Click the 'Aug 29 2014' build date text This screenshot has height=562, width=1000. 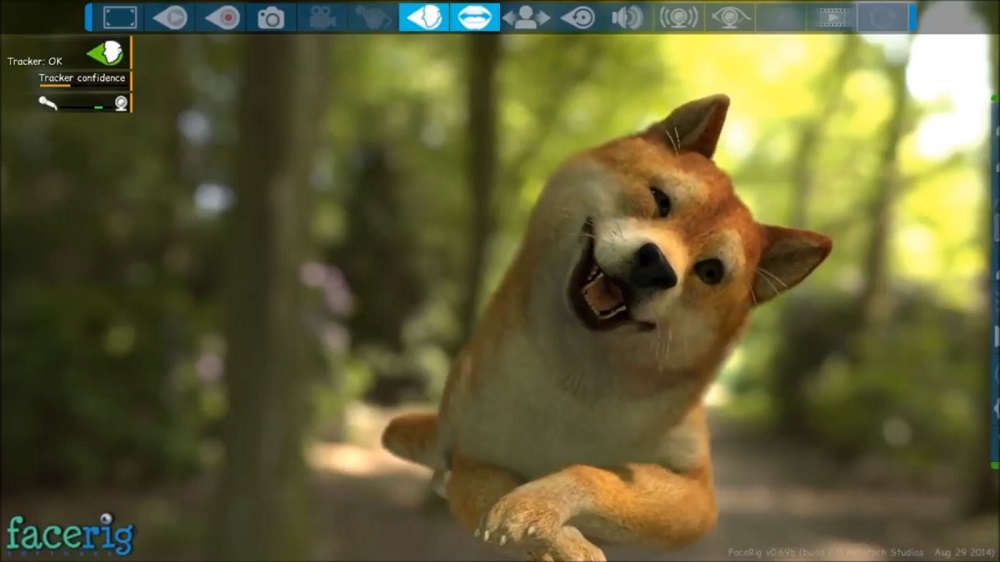click(x=964, y=552)
